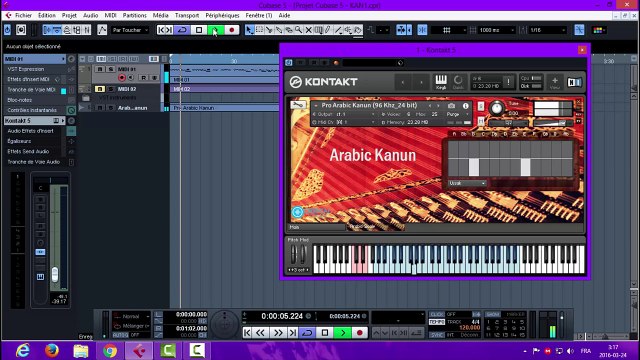Toggle Mute on MIDI 01 track
Viewport: 640px width, 360px height.
100,69
